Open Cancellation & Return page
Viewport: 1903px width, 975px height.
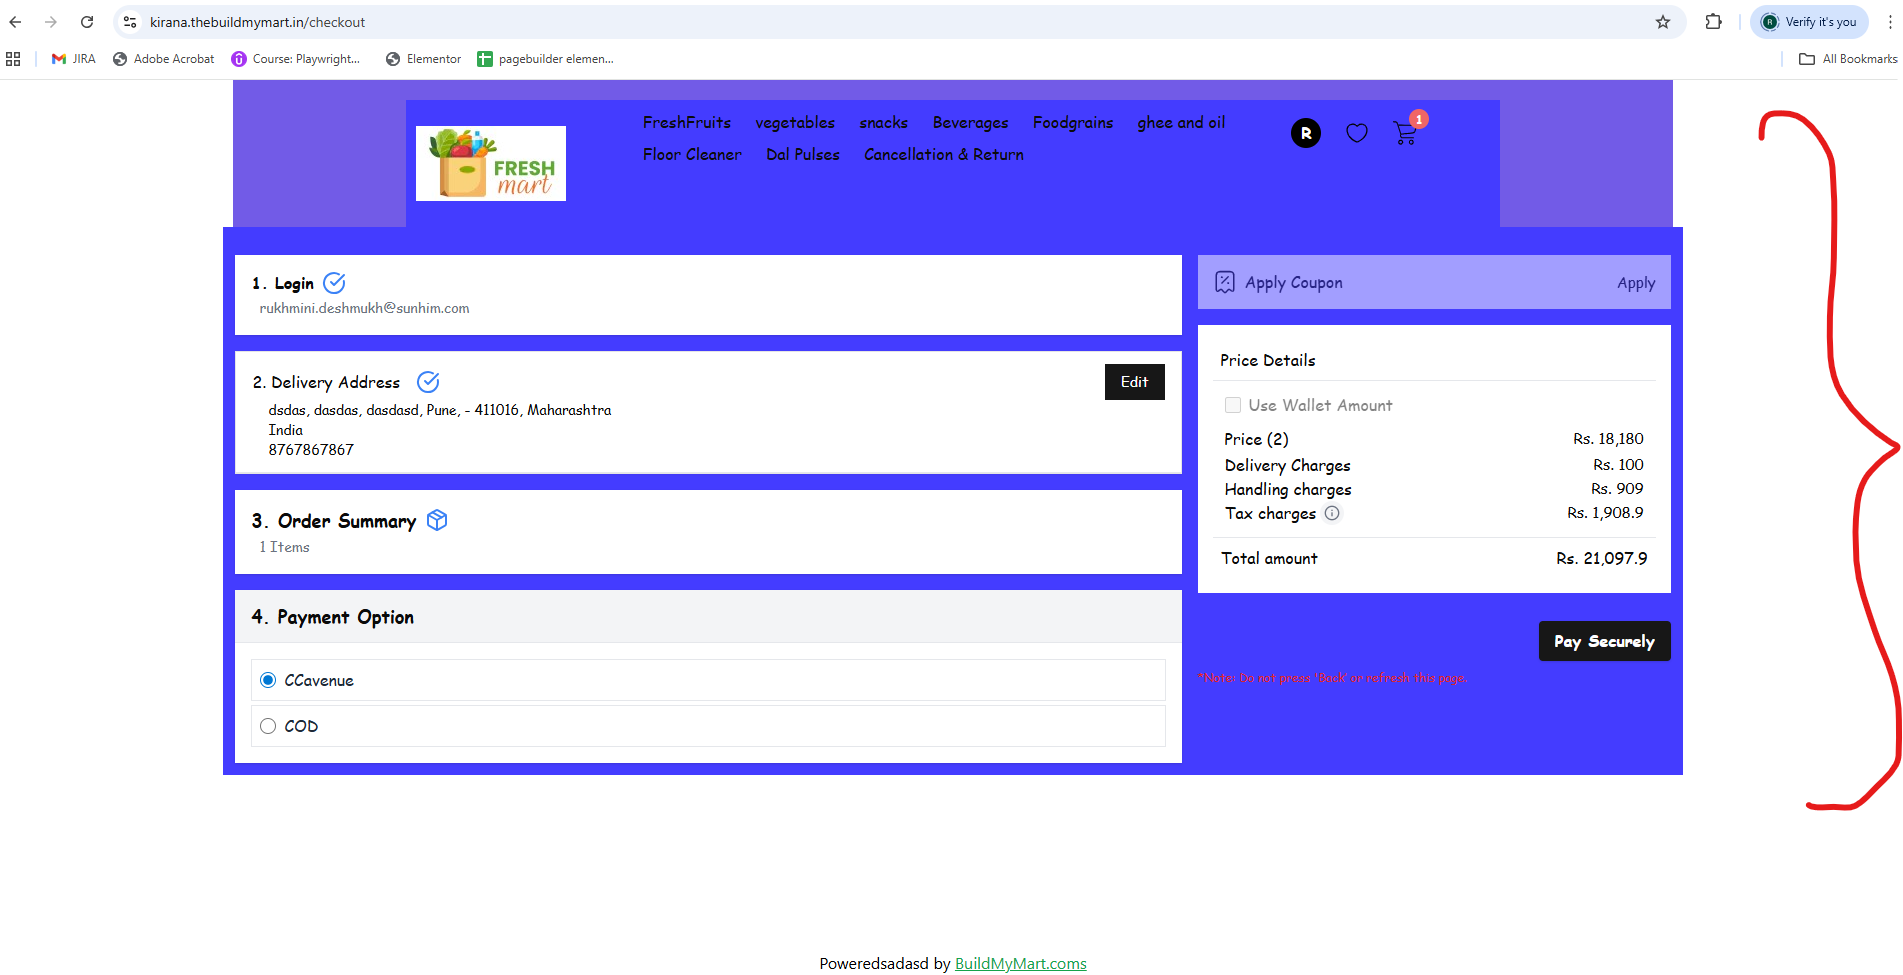click(944, 154)
